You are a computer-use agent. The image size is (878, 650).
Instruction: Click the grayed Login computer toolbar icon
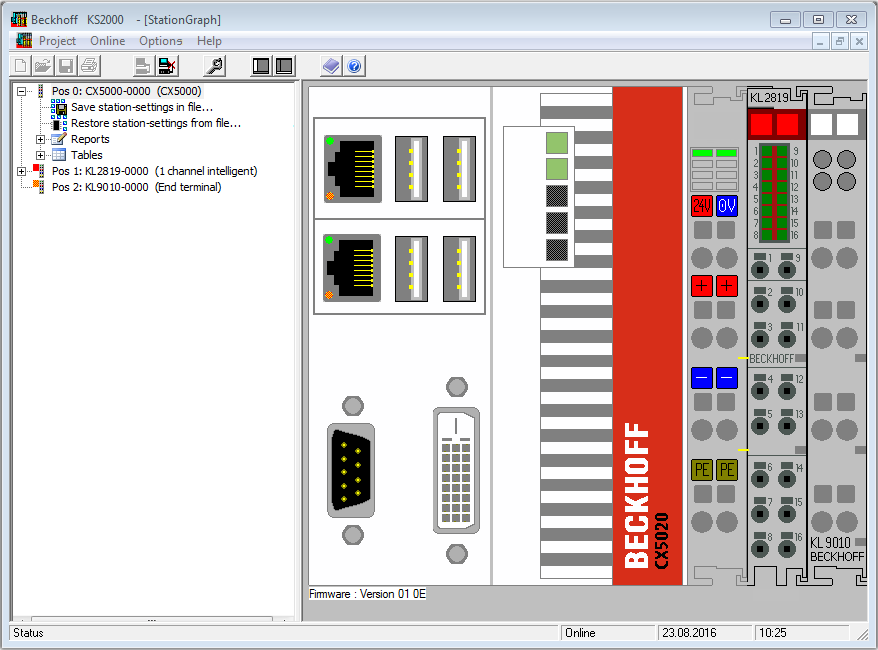pyautogui.click(x=143, y=66)
